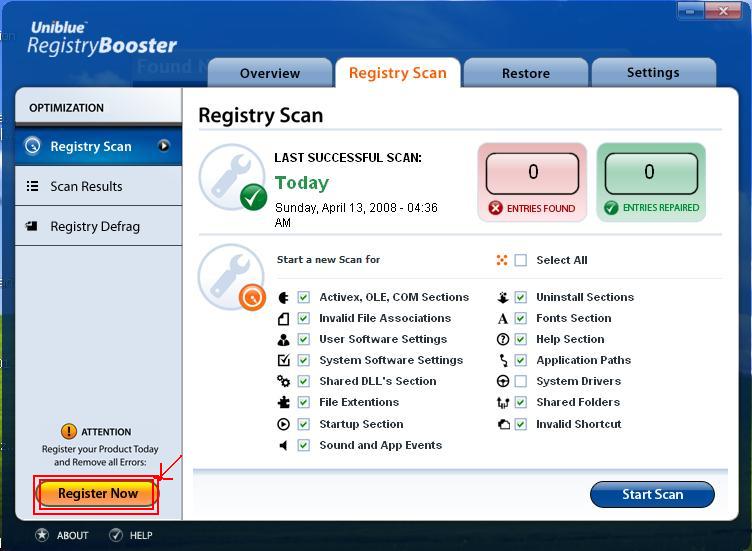Toggle the Invalid Shortcut checkbox
Viewport: 752px width, 551px height.
[520, 424]
